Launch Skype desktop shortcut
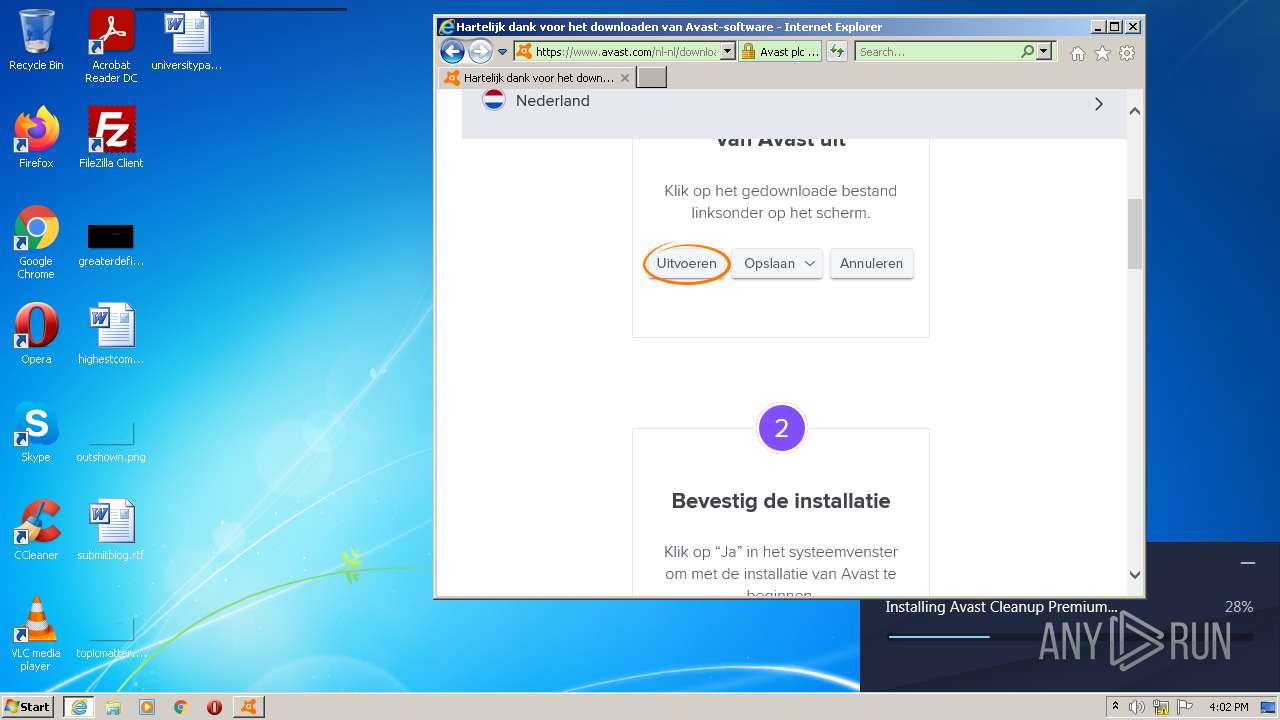This screenshot has height=720, width=1280. (36, 432)
